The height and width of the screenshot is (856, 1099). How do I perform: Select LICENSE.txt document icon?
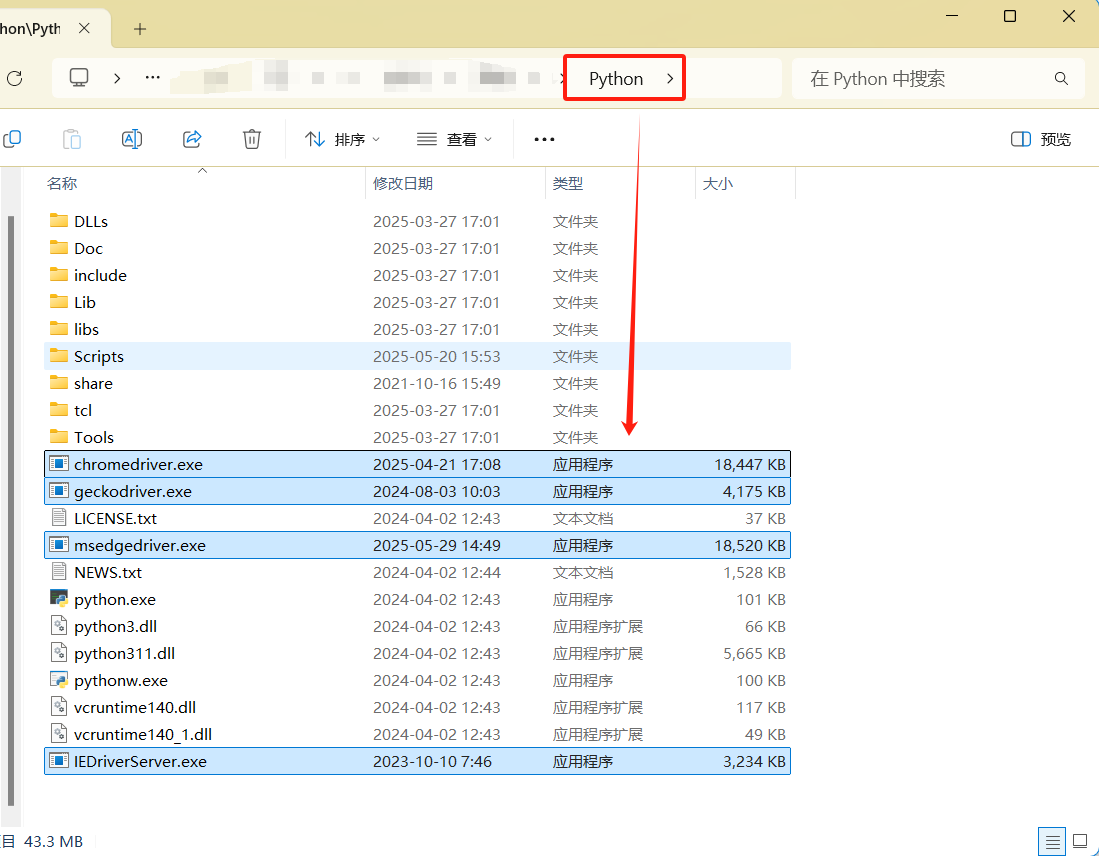click(60, 517)
